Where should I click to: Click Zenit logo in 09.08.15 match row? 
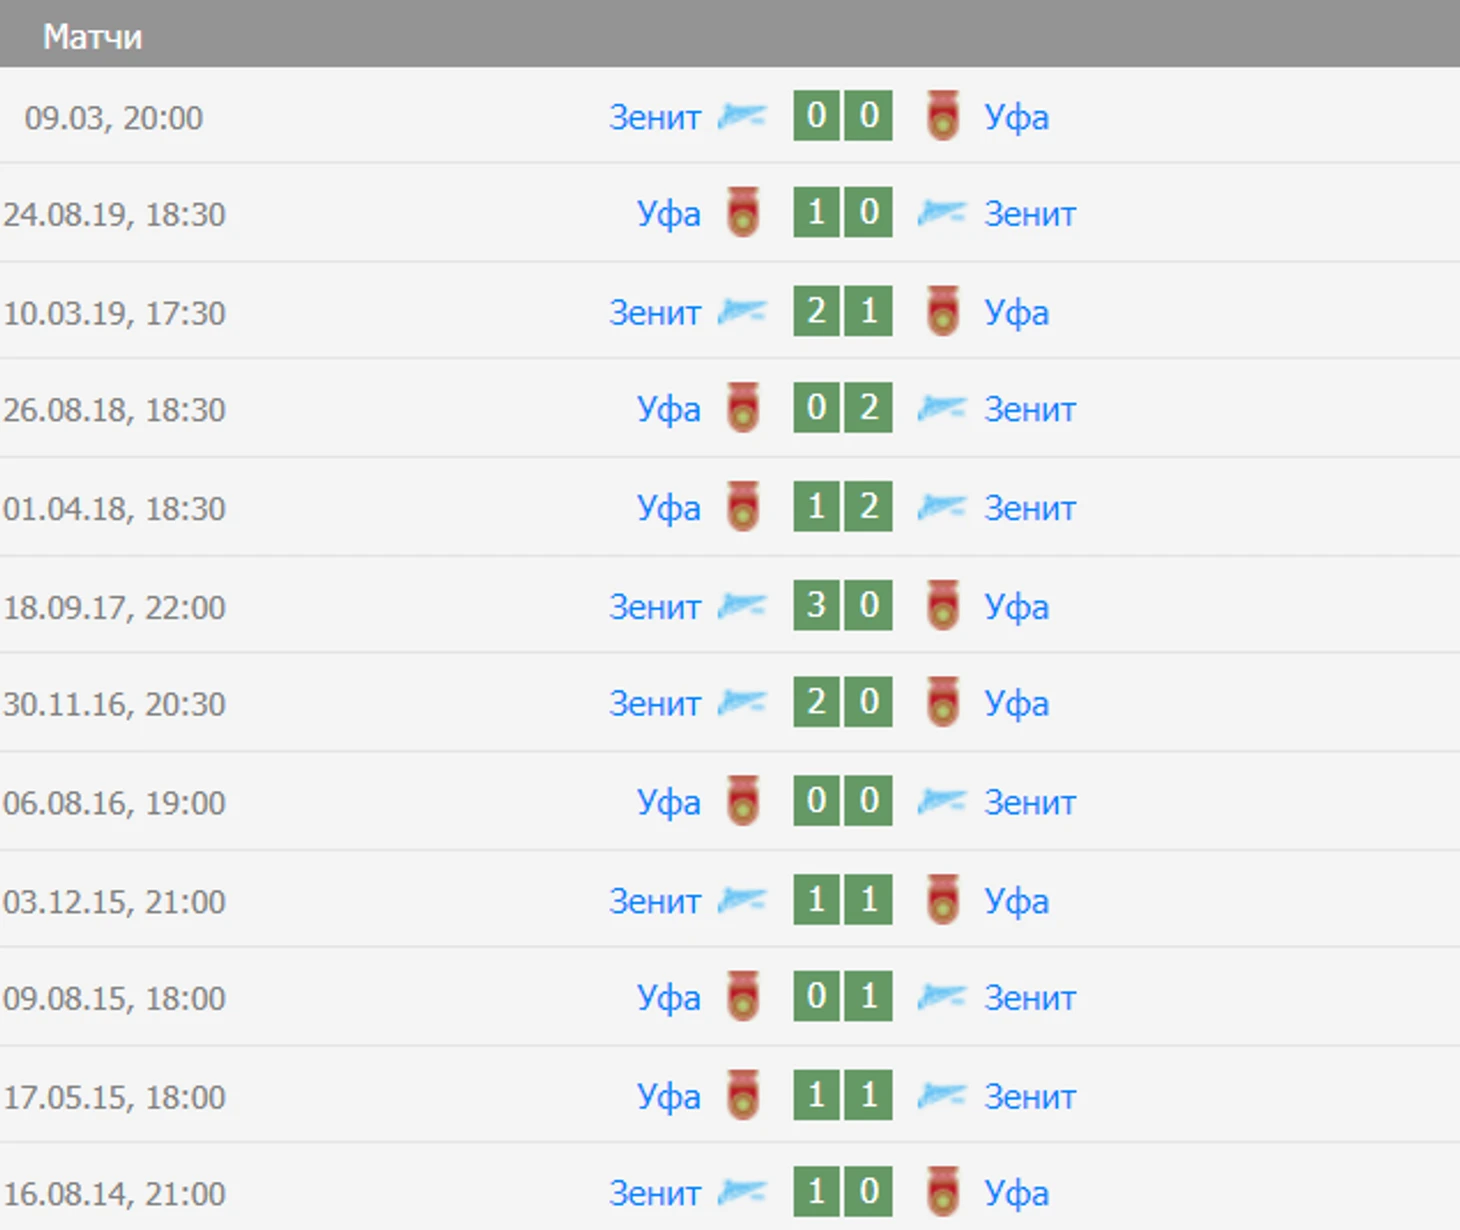[x=942, y=998]
